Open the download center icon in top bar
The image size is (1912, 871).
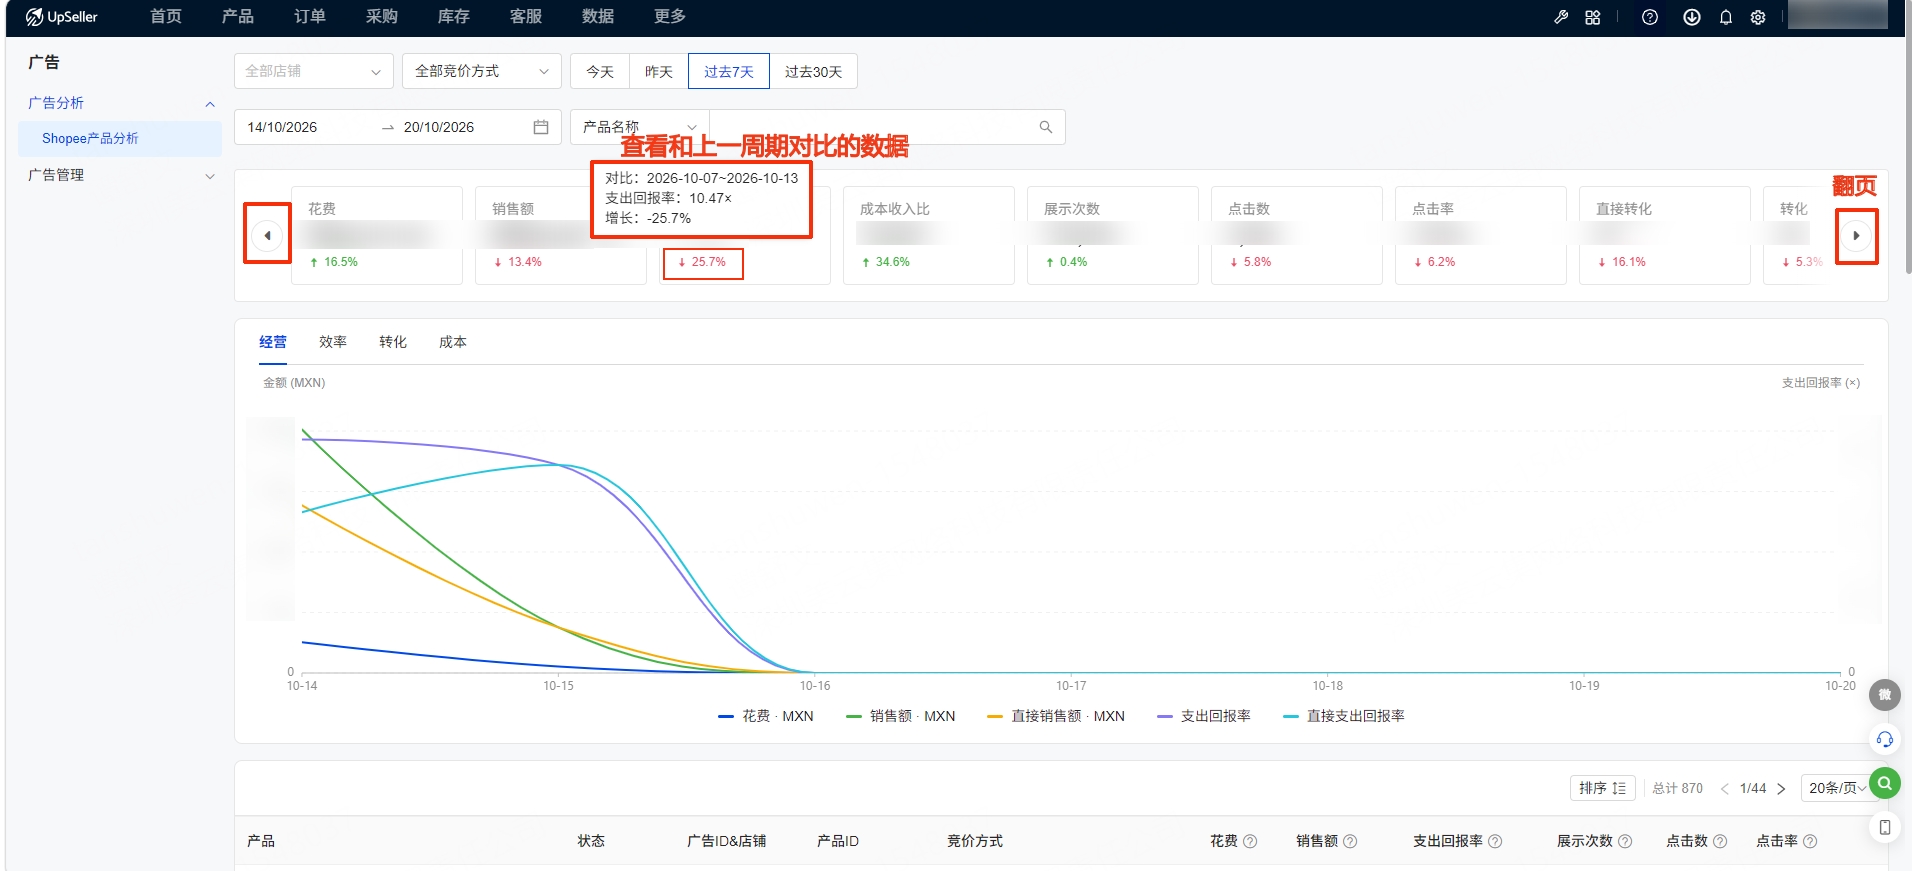point(1692,17)
